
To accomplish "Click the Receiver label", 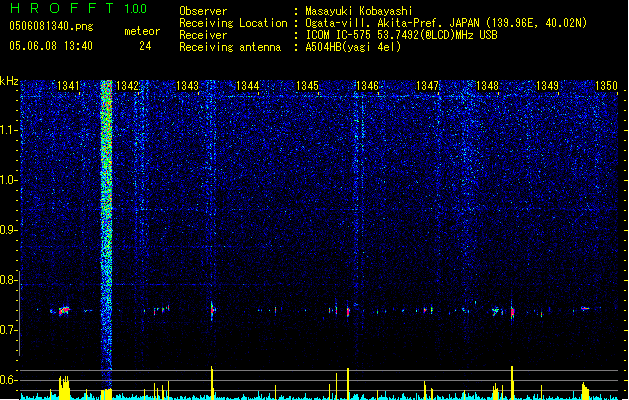I will click(x=203, y=35).
